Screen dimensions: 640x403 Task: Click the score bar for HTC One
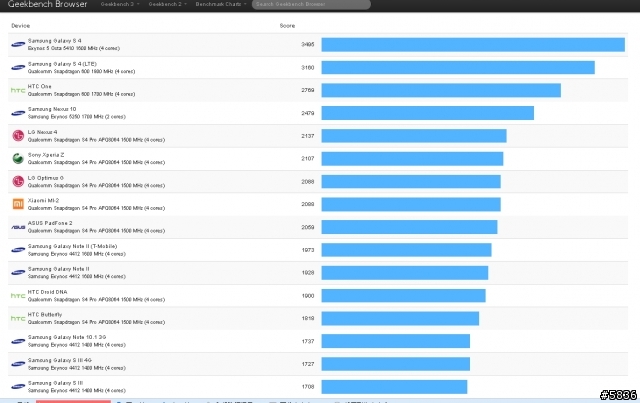click(x=441, y=90)
